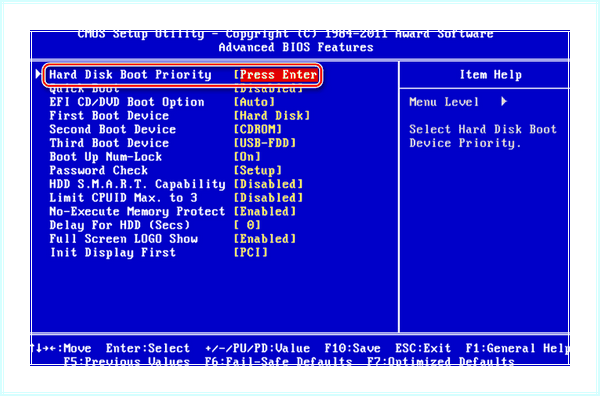This screenshot has height=396, width=600.
Task: Open the [Press Enter] value field
Action: click(276, 75)
